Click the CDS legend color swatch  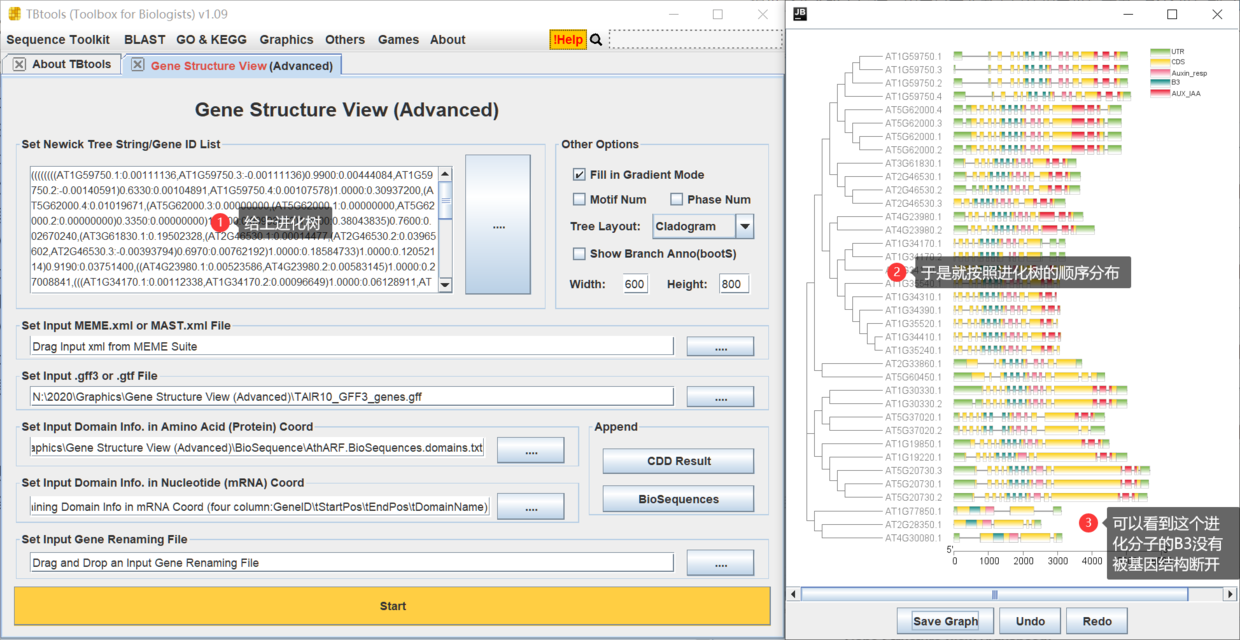(1160, 62)
